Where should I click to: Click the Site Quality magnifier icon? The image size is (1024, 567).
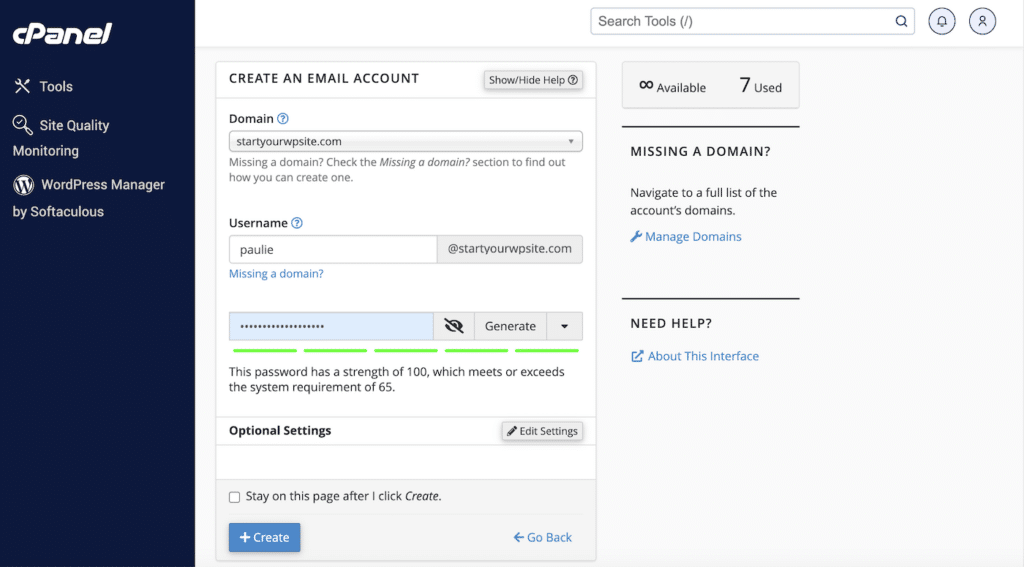[22, 125]
